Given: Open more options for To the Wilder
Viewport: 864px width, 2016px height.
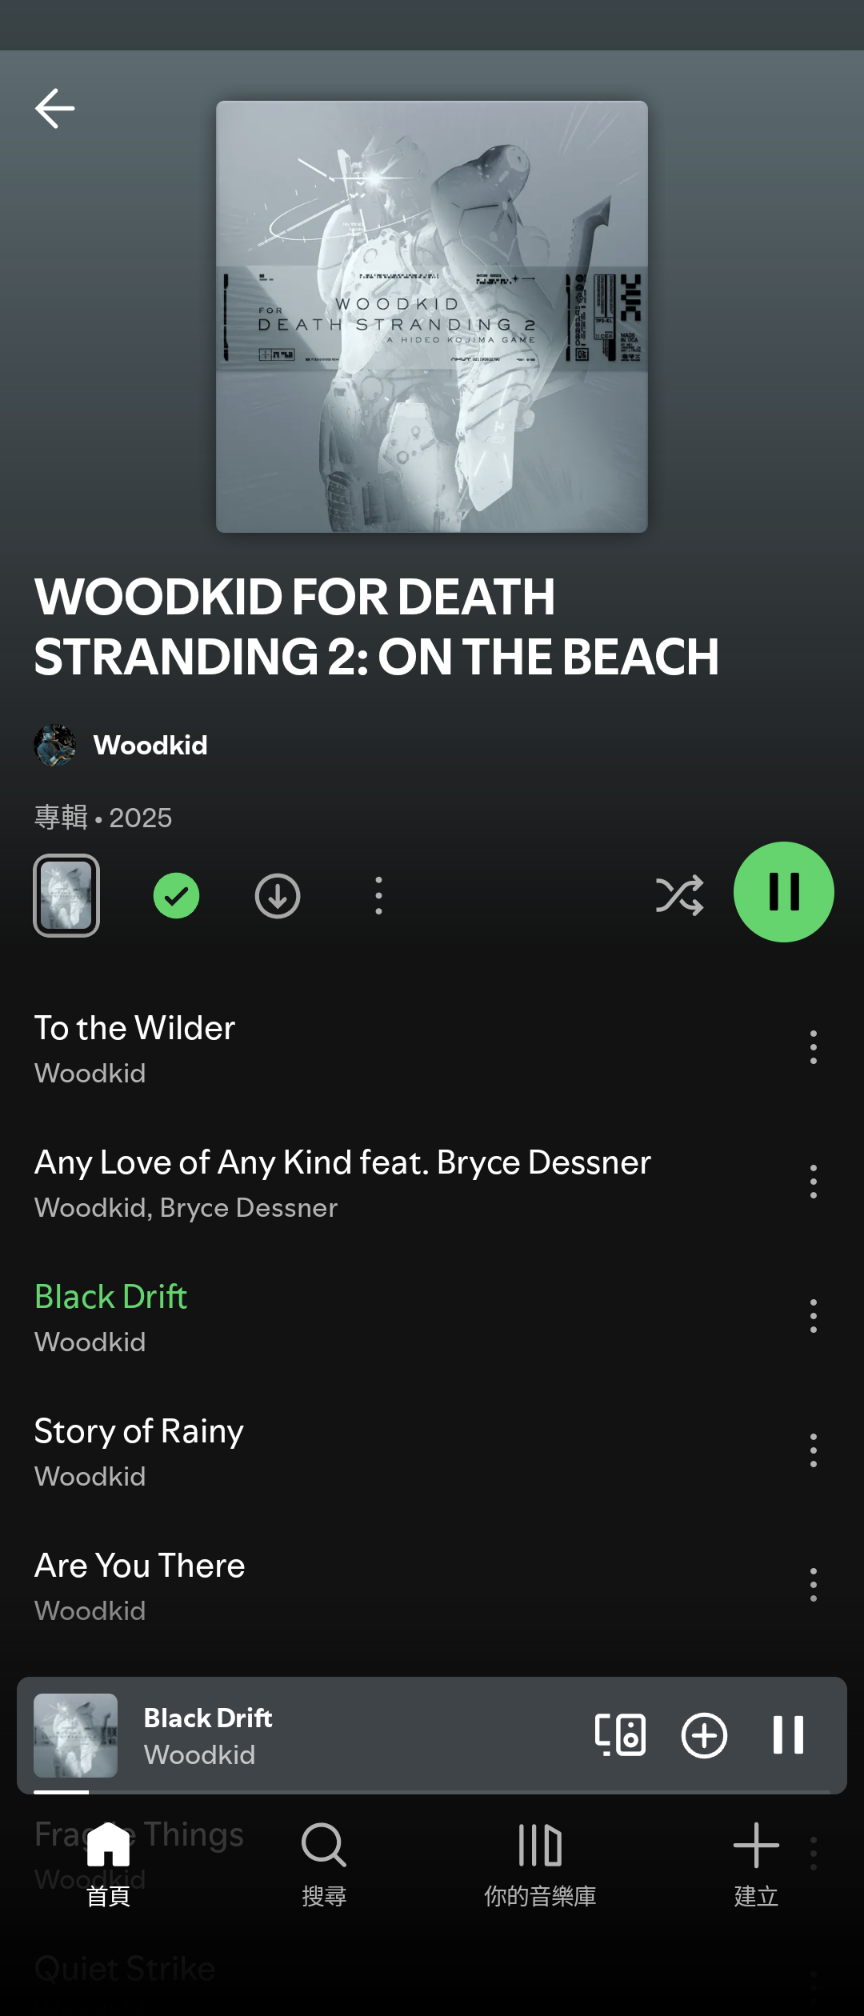Looking at the screenshot, I should (x=813, y=1047).
